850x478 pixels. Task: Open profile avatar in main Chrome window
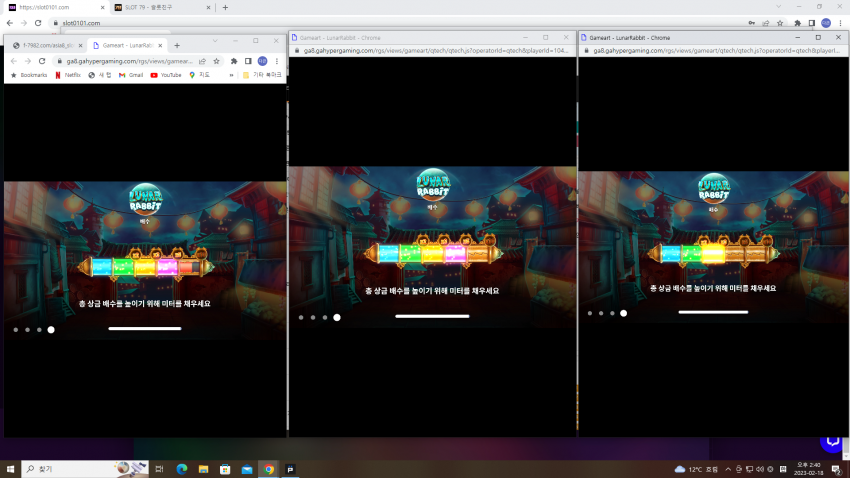pos(826,23)
